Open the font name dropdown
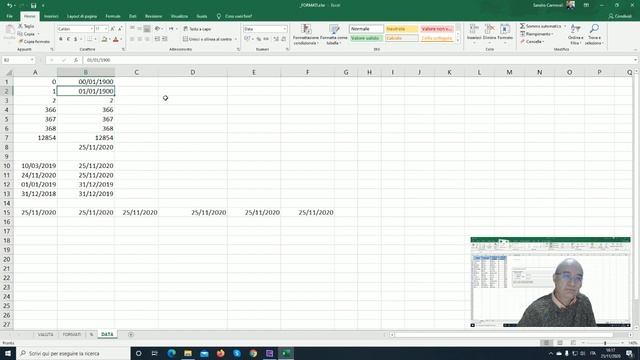 click(91, 29)
